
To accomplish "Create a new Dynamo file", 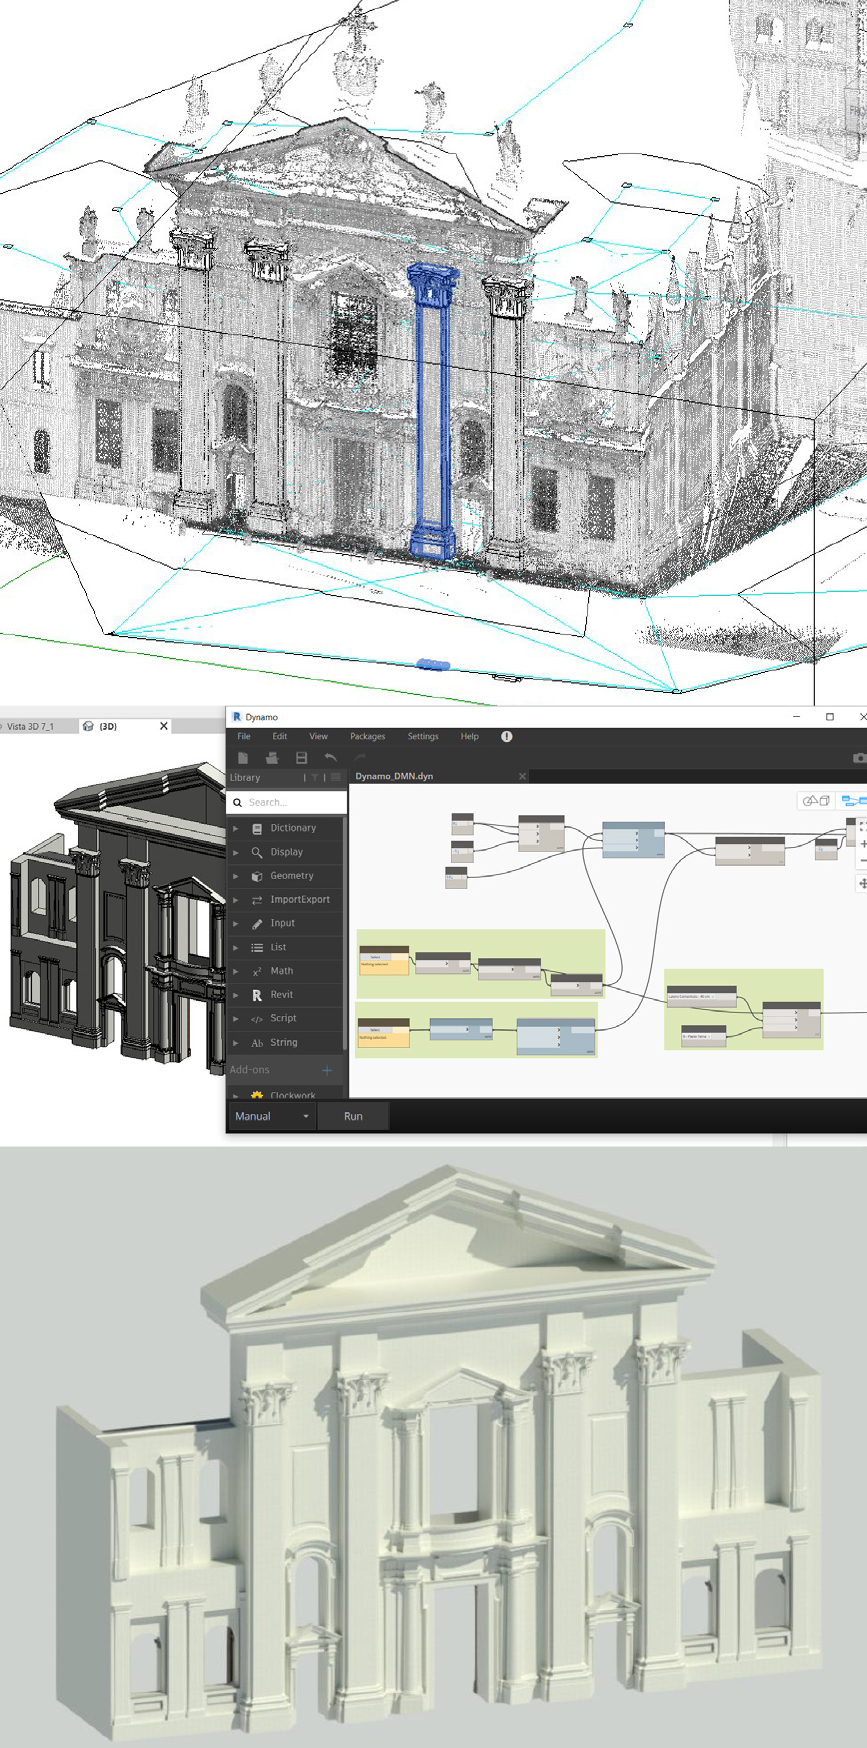I will click(x=243, y=758).
